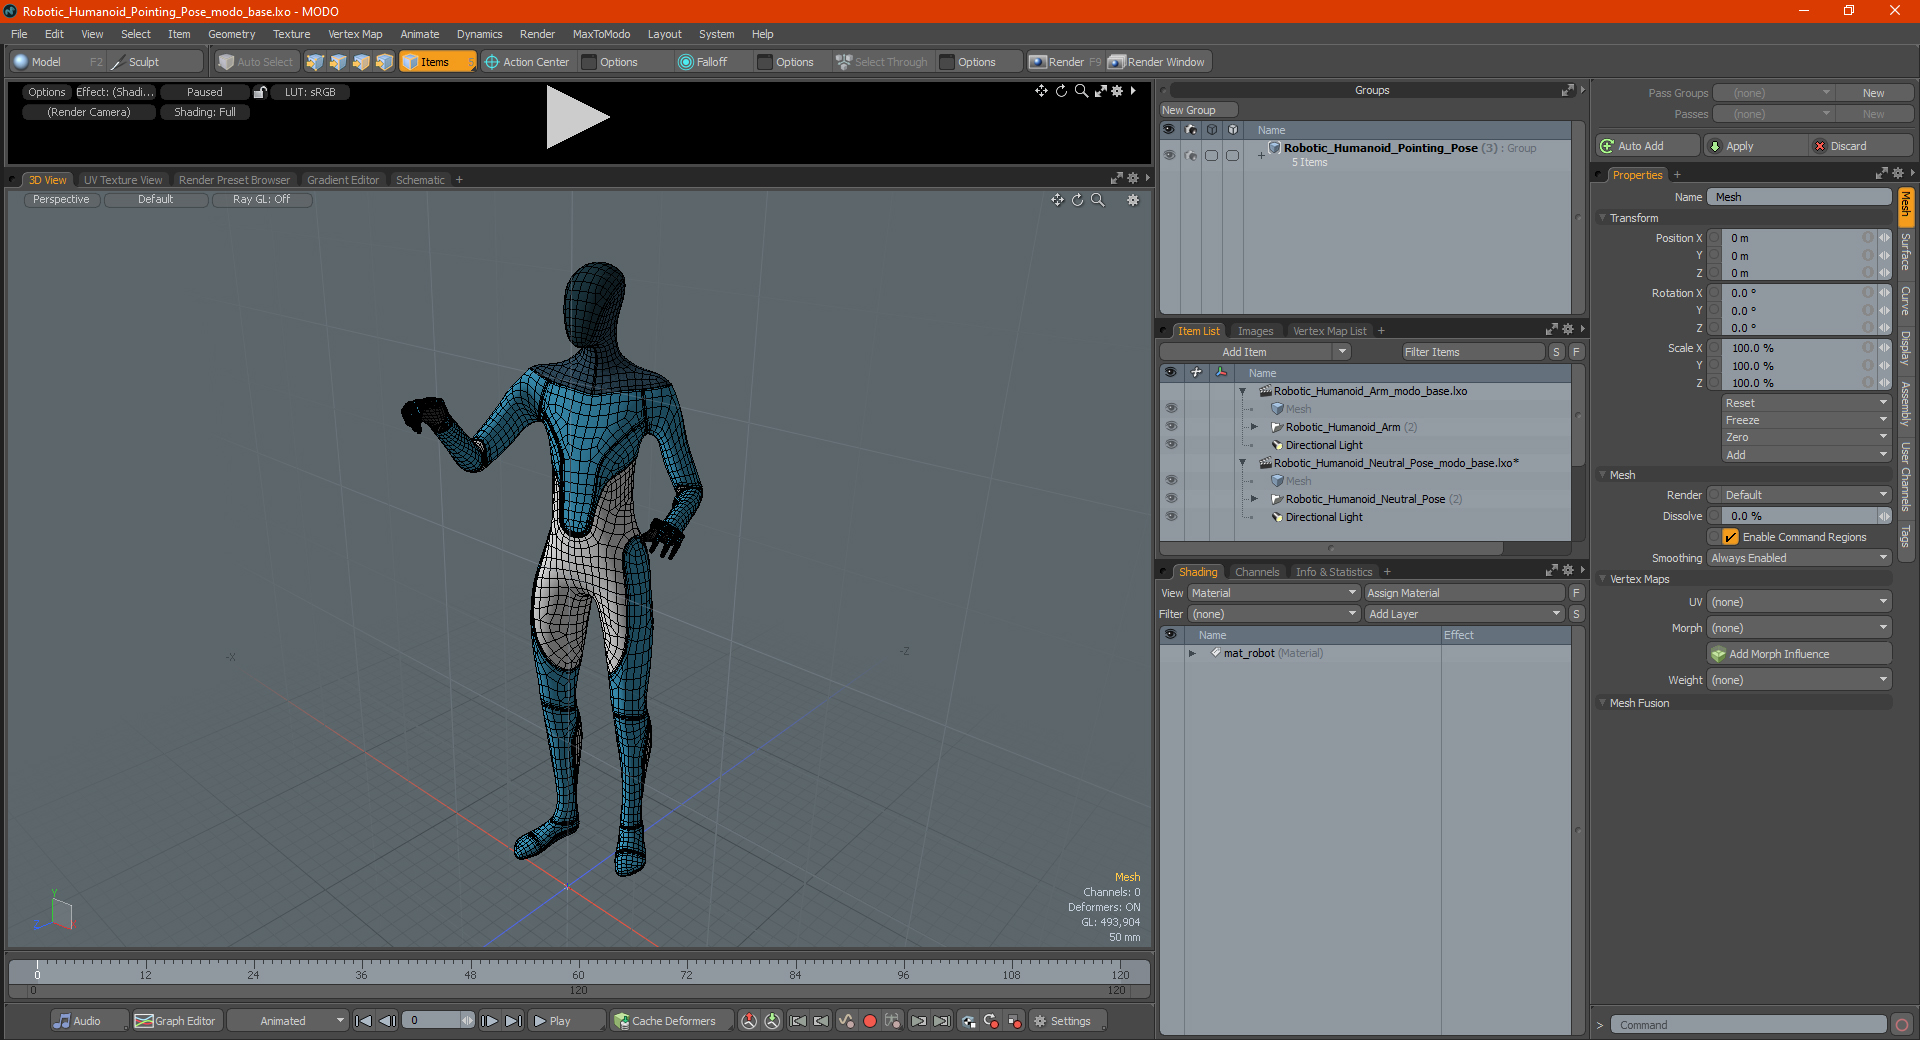Screen dimensions: 1920x1040
Task: Toggle visibility of Robotic_Humanoid_Arm Mesh item
Action: 1171,409
